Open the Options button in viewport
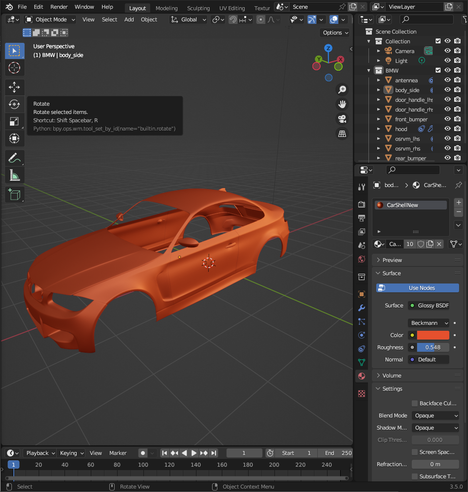The height and width of the screenshot is (492, 468). tap(335, 33)
